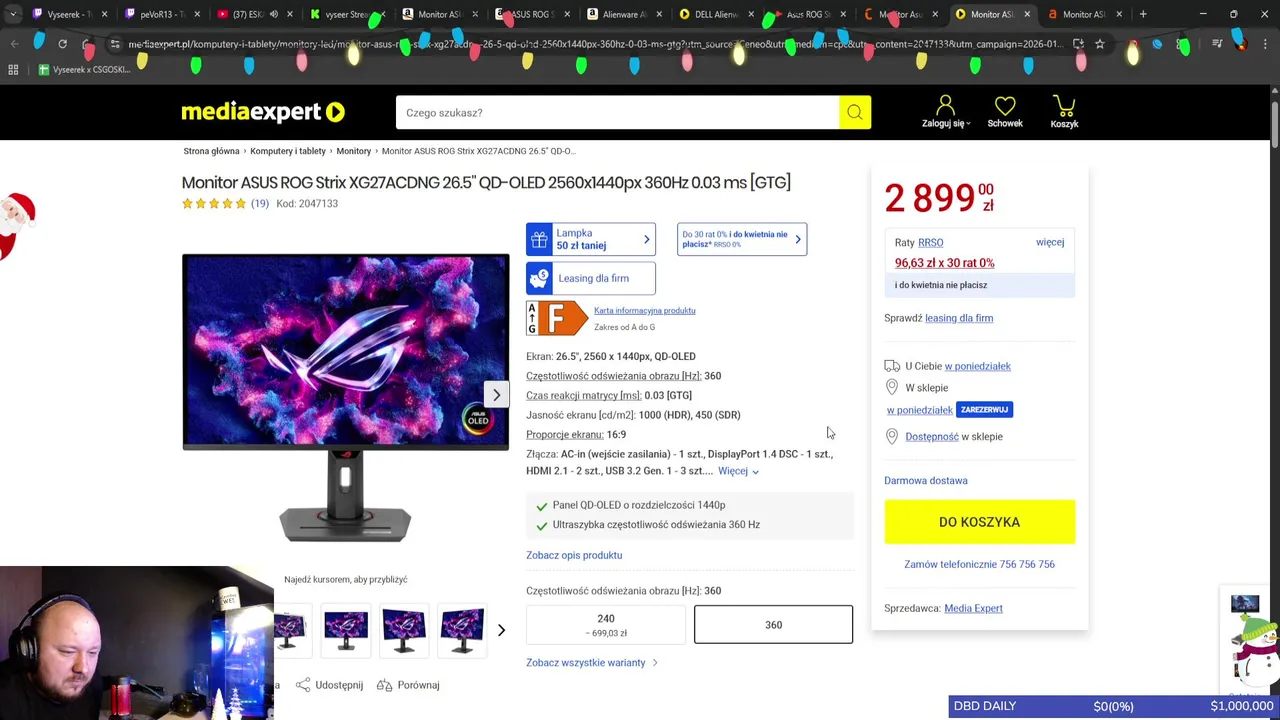The width and height of the screenshot is (1280, 720).
Task: Bookmark this page with the star icon
Action: pos(1099,44)
